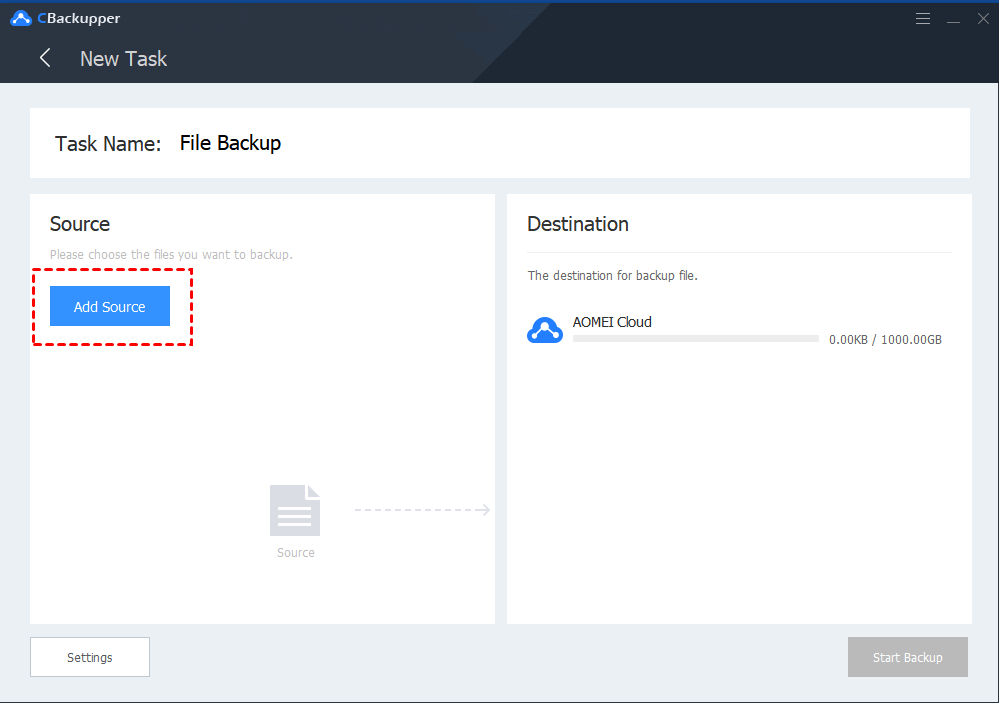
Task: Click the New Task page title
Action: coord(124,59)
